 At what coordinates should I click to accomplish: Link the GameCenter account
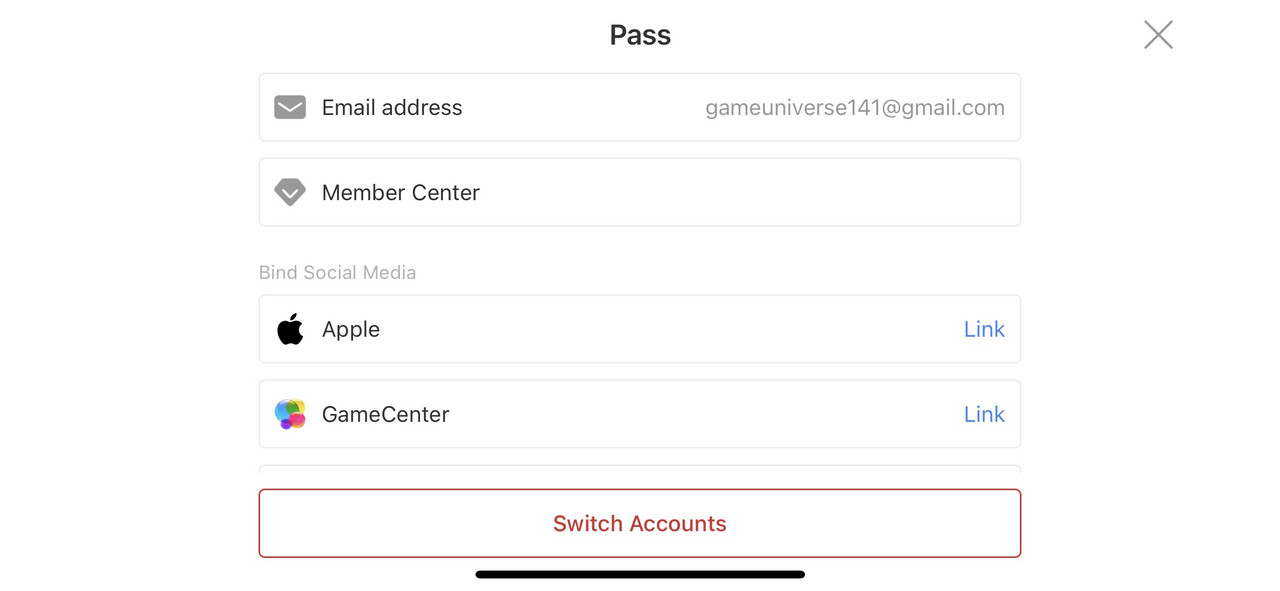pyautogui.click(x=984, y=414)
